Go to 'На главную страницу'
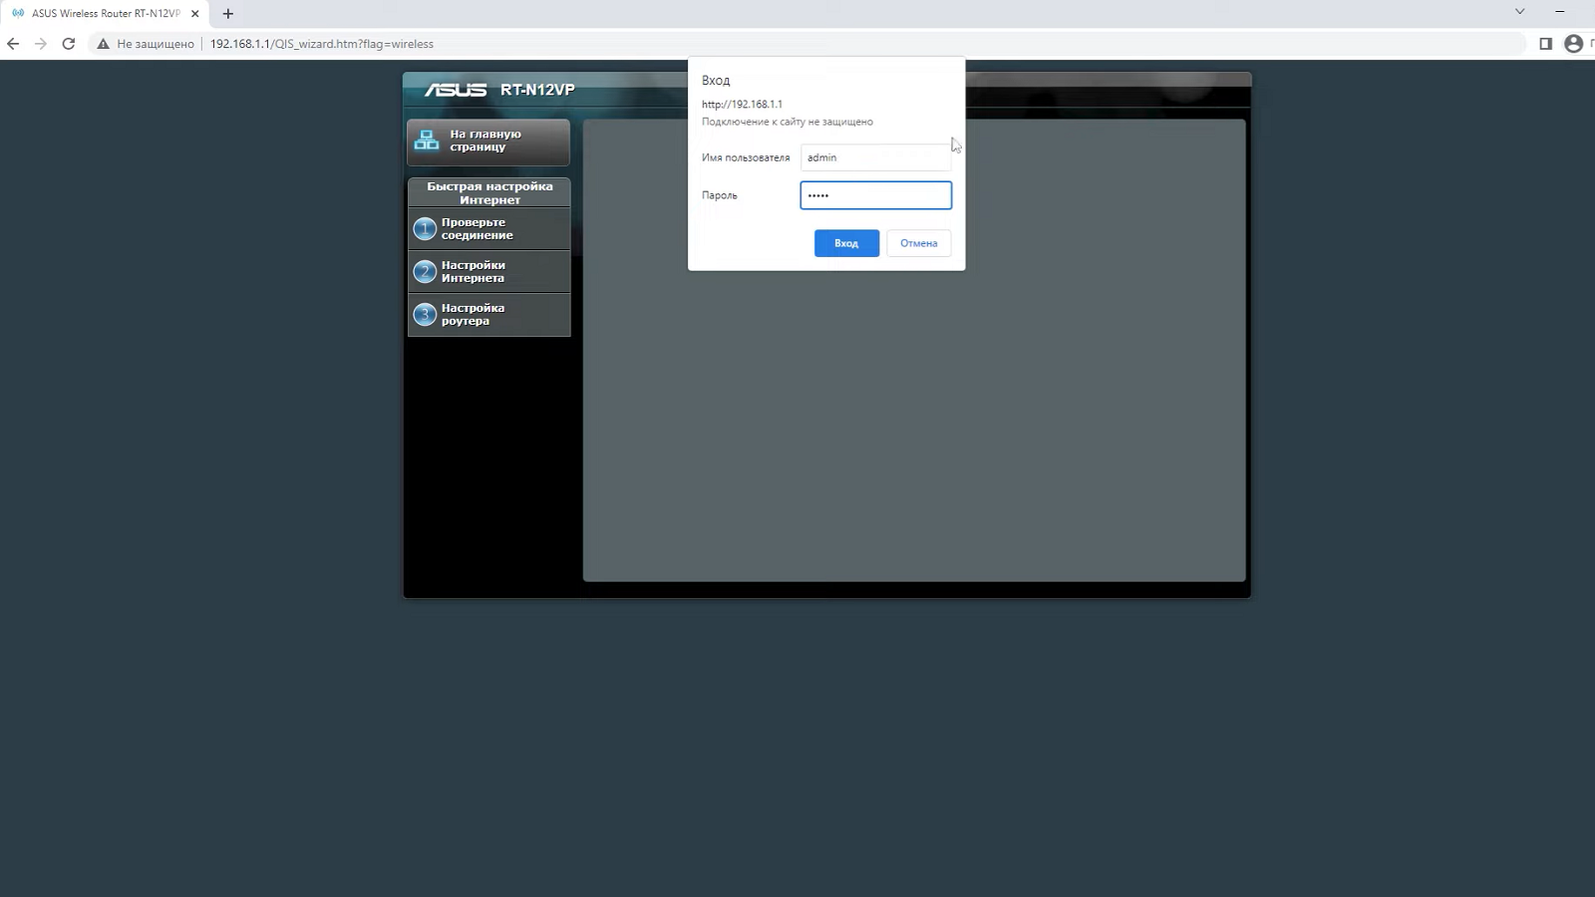Viewport: 1595px width, 897px height. [488, 141]
